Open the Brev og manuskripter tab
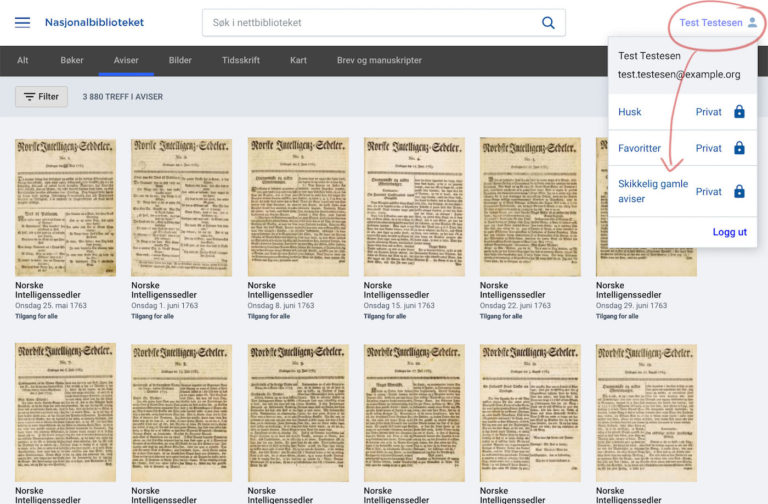This screenshot has width=768, height=504. click(379, 60)
